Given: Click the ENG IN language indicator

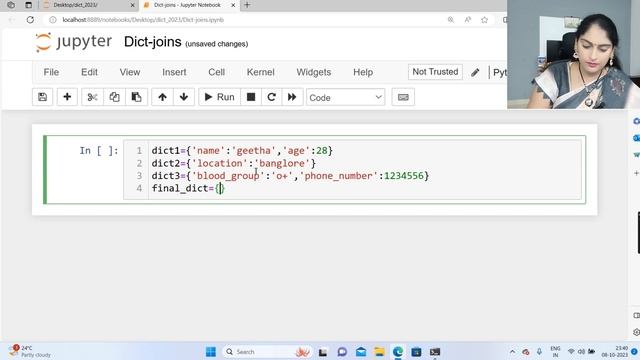Looking at the screenshot, I should coord(555,351).
